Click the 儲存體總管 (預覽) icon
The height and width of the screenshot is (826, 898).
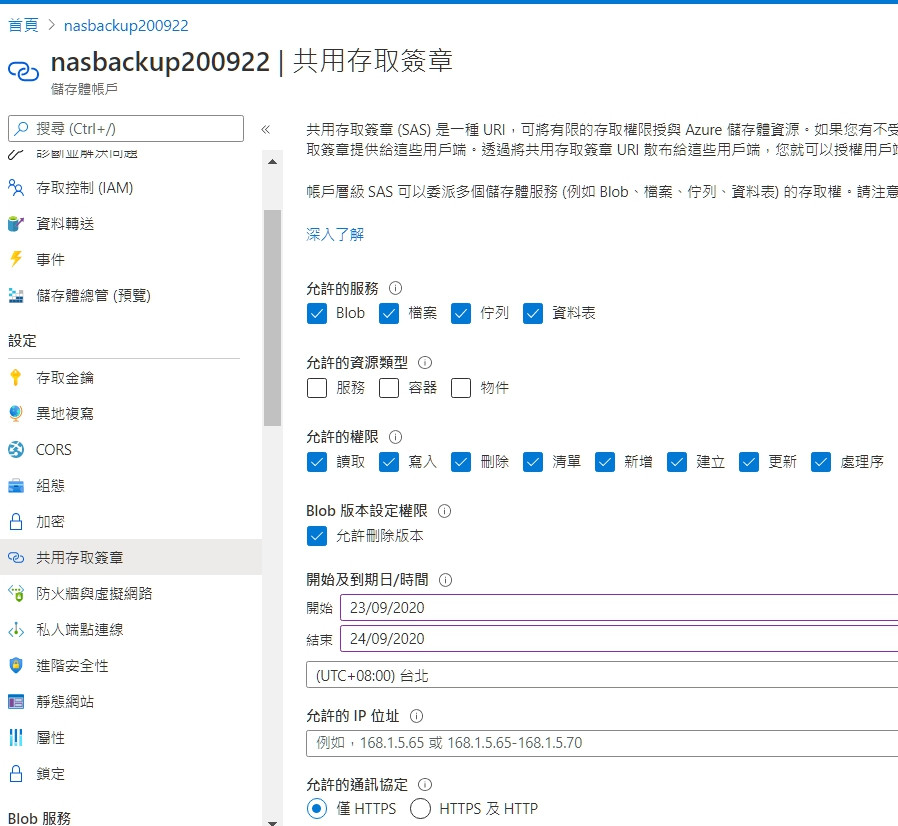click(16, 296)
